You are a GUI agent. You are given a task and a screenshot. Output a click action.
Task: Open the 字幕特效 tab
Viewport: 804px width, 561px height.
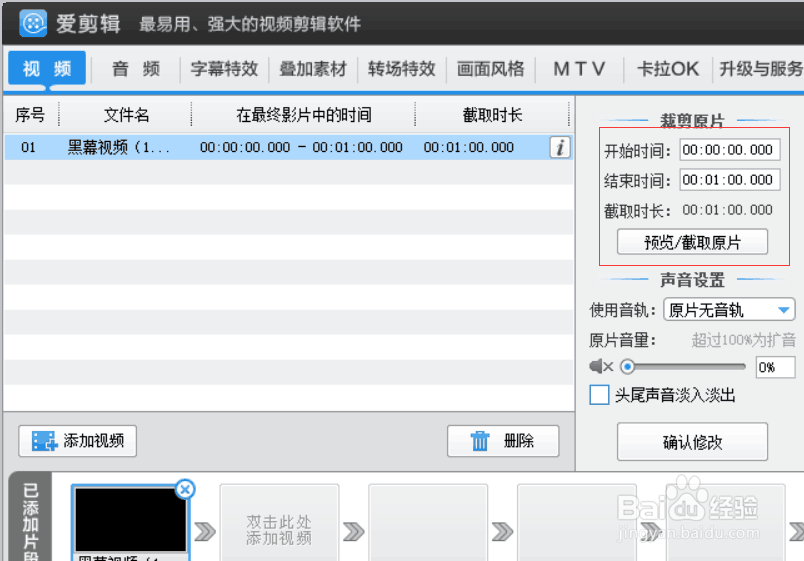(x=224, y=69)
